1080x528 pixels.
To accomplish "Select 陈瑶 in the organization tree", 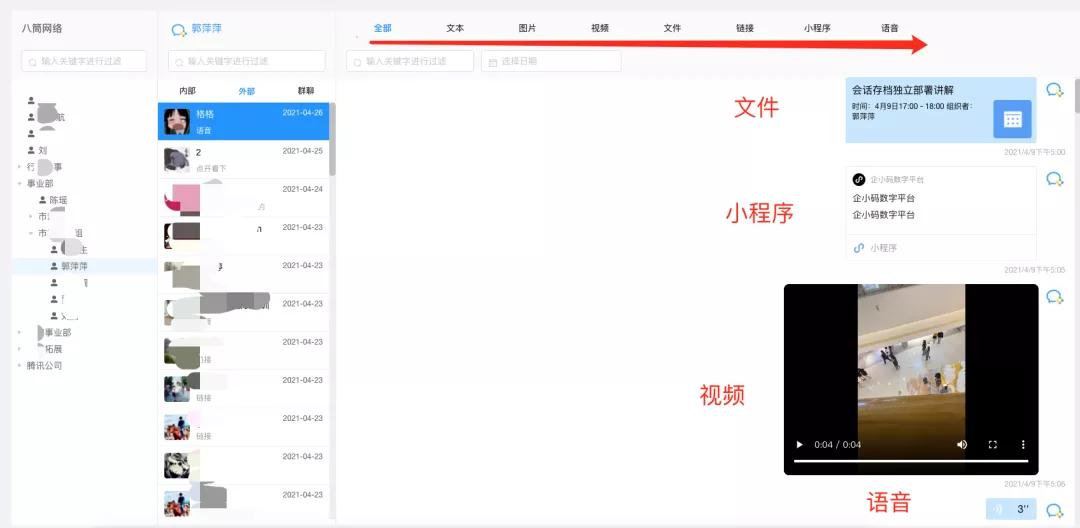I will 58,200.
